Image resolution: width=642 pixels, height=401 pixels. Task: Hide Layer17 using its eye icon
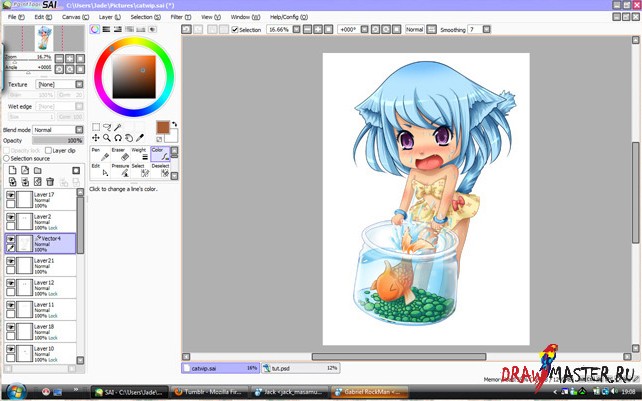(x=11, y=195)
